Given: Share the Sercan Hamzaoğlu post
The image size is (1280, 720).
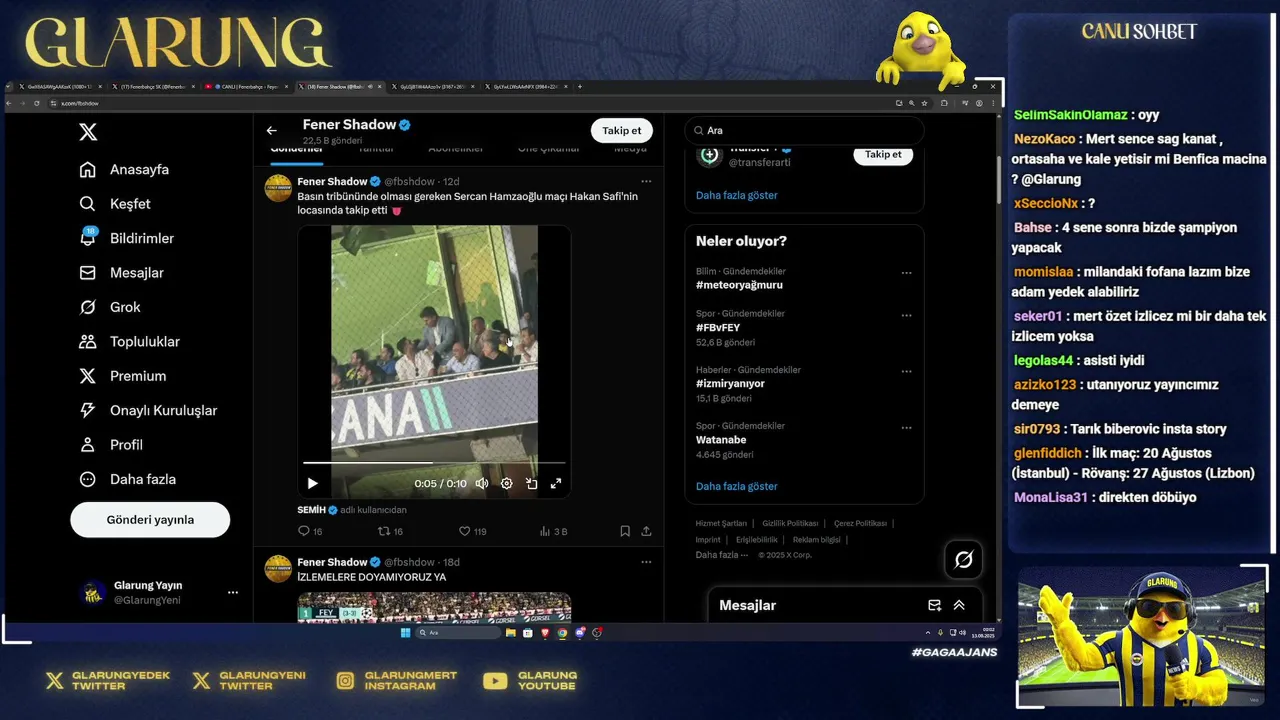Looking at the screenshot, I should pyautogui.click(x=646, y=531).
